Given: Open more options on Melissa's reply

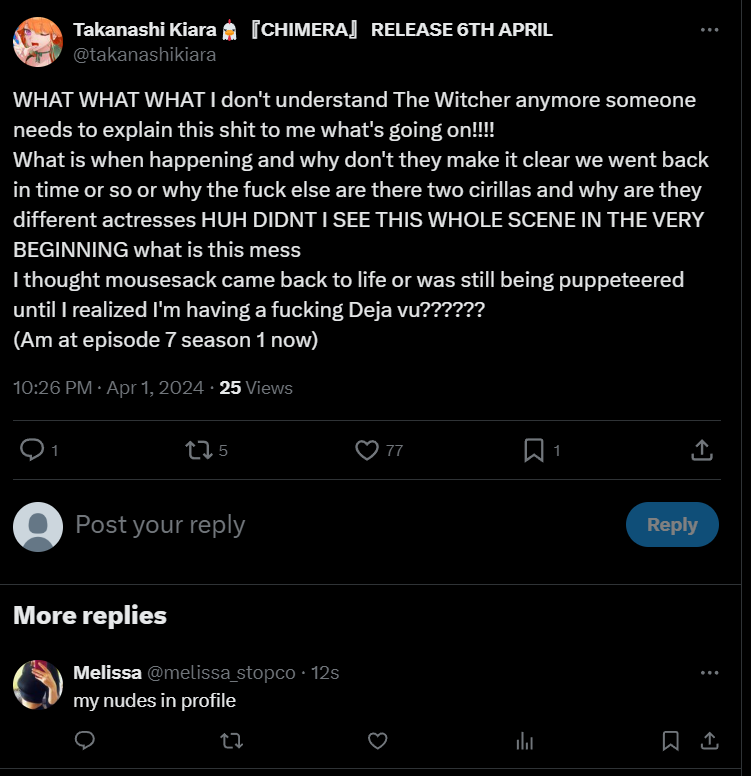Looking at the screenshot, I should [709, 673].
